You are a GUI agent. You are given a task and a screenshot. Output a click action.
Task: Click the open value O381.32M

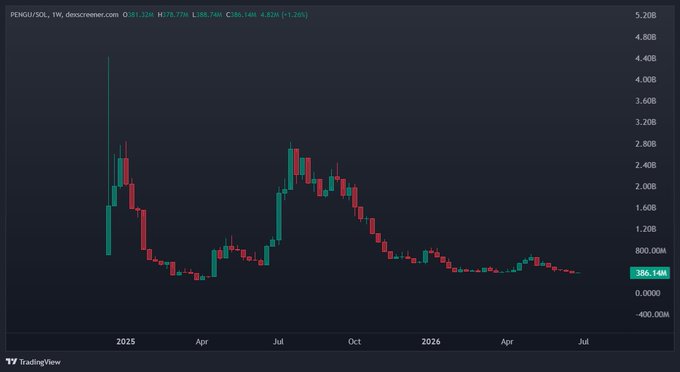138,15
